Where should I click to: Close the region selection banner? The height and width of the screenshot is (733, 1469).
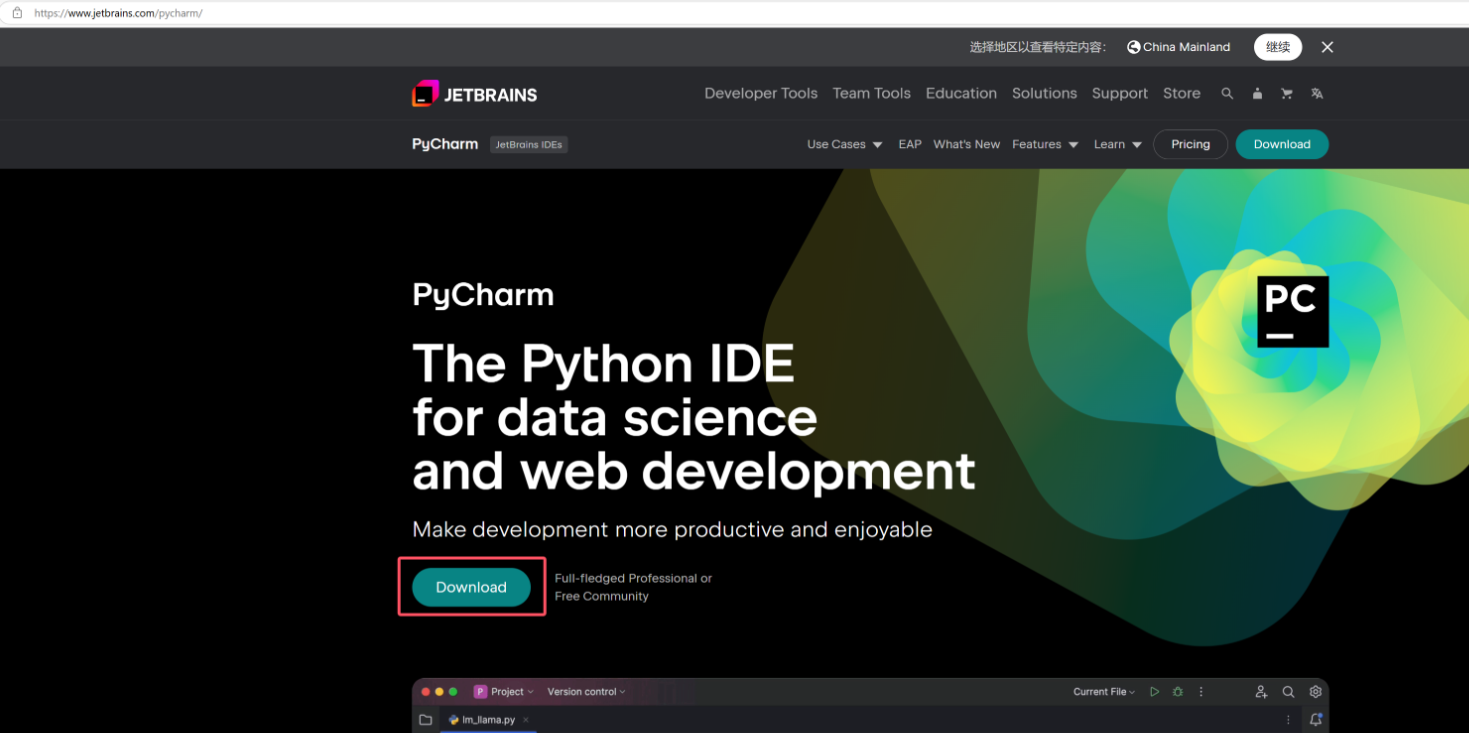coord(1327,47)
